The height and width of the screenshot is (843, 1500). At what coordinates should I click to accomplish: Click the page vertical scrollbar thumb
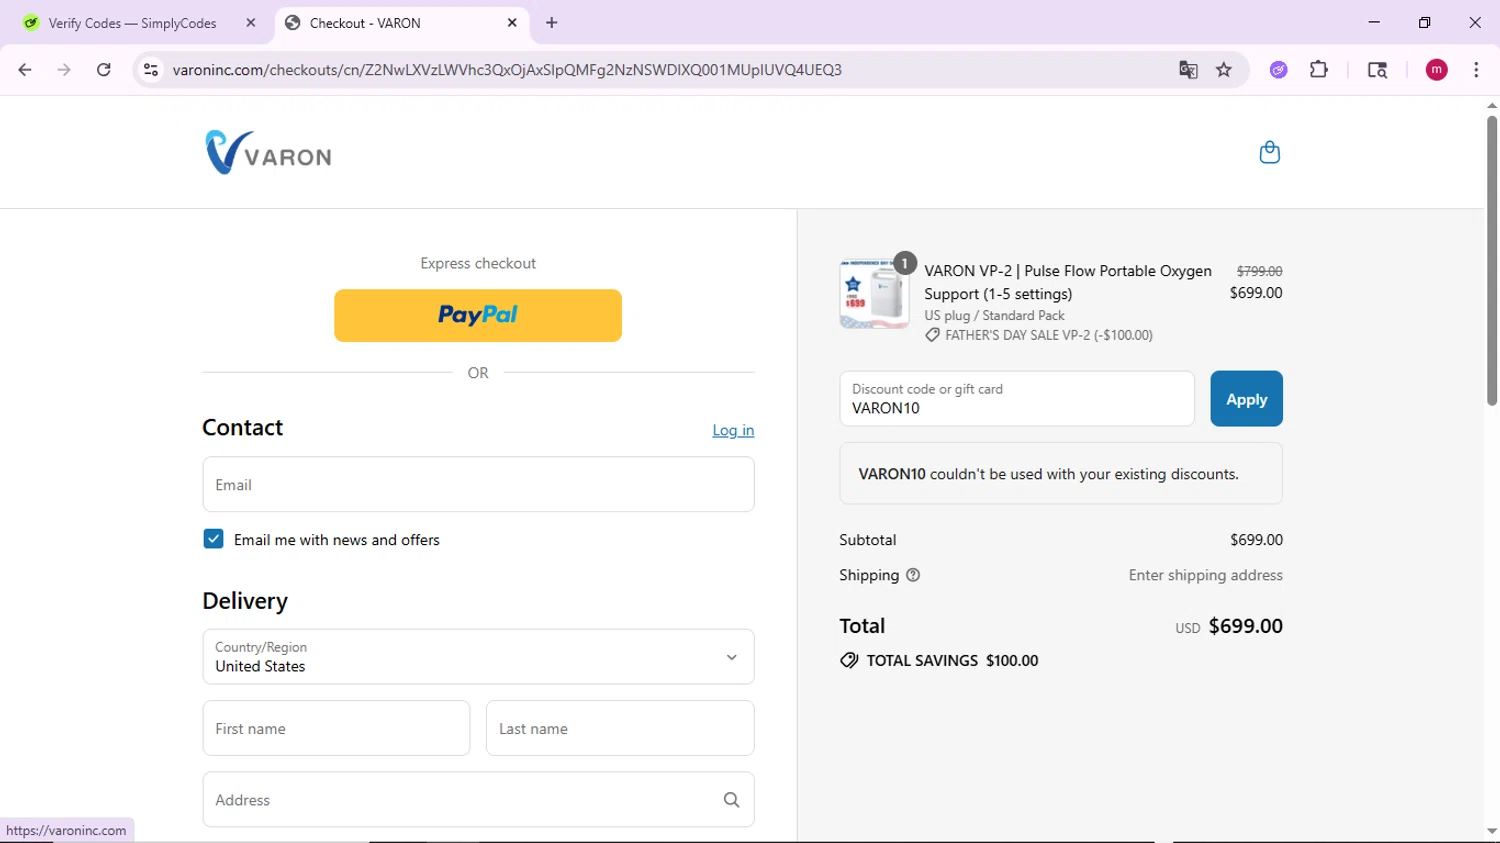point(1491,260)
